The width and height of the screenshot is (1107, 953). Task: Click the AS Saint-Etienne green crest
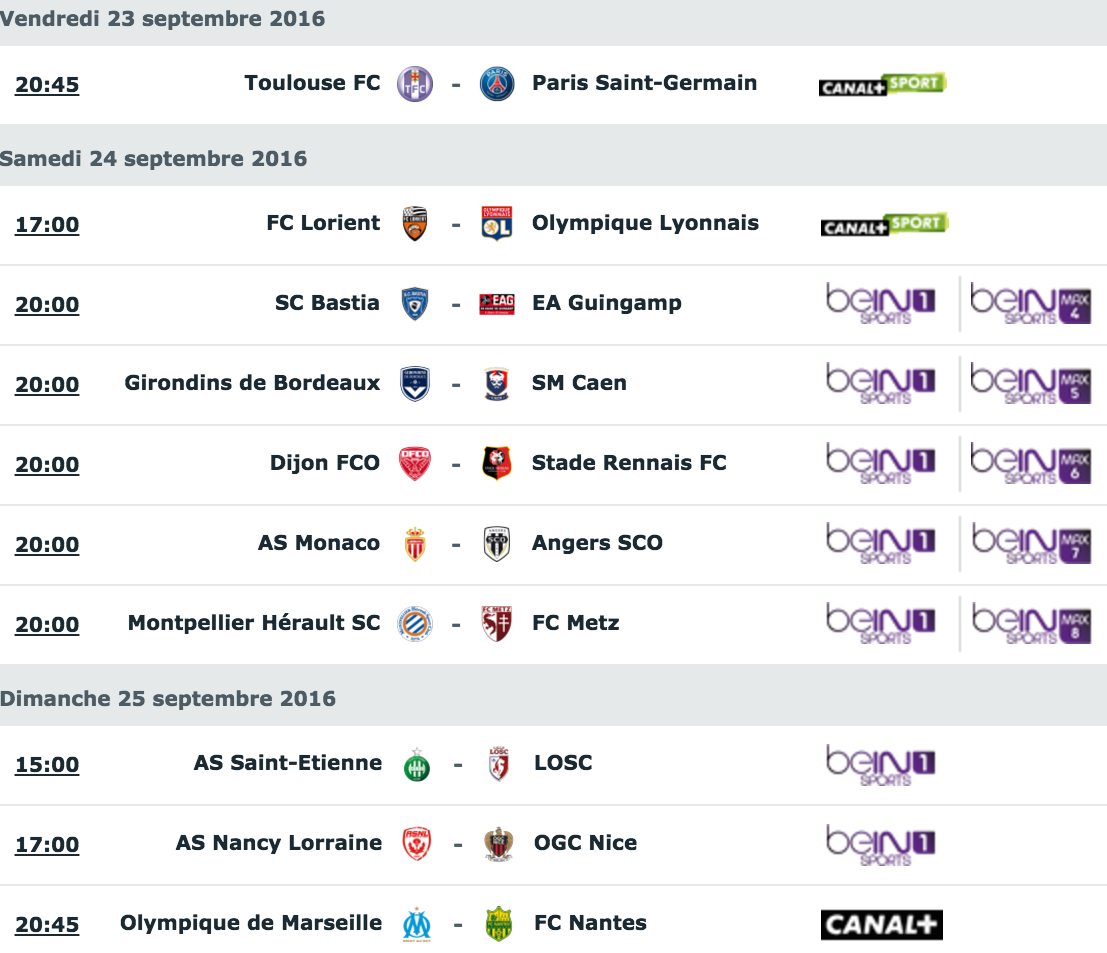(417, 765)
